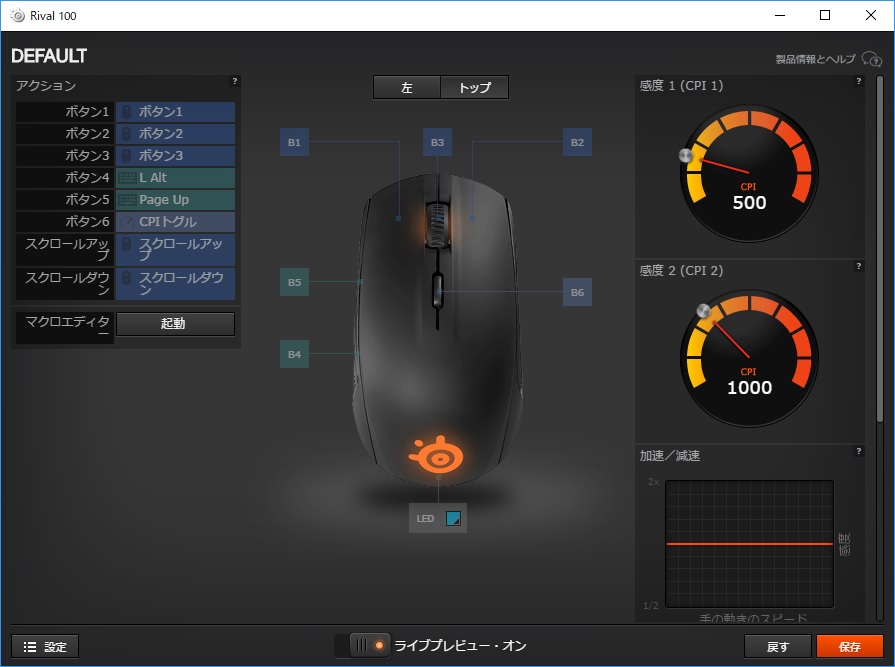
Task: Change the ボタン4 L Alt assignment
Action: point(175,178)
